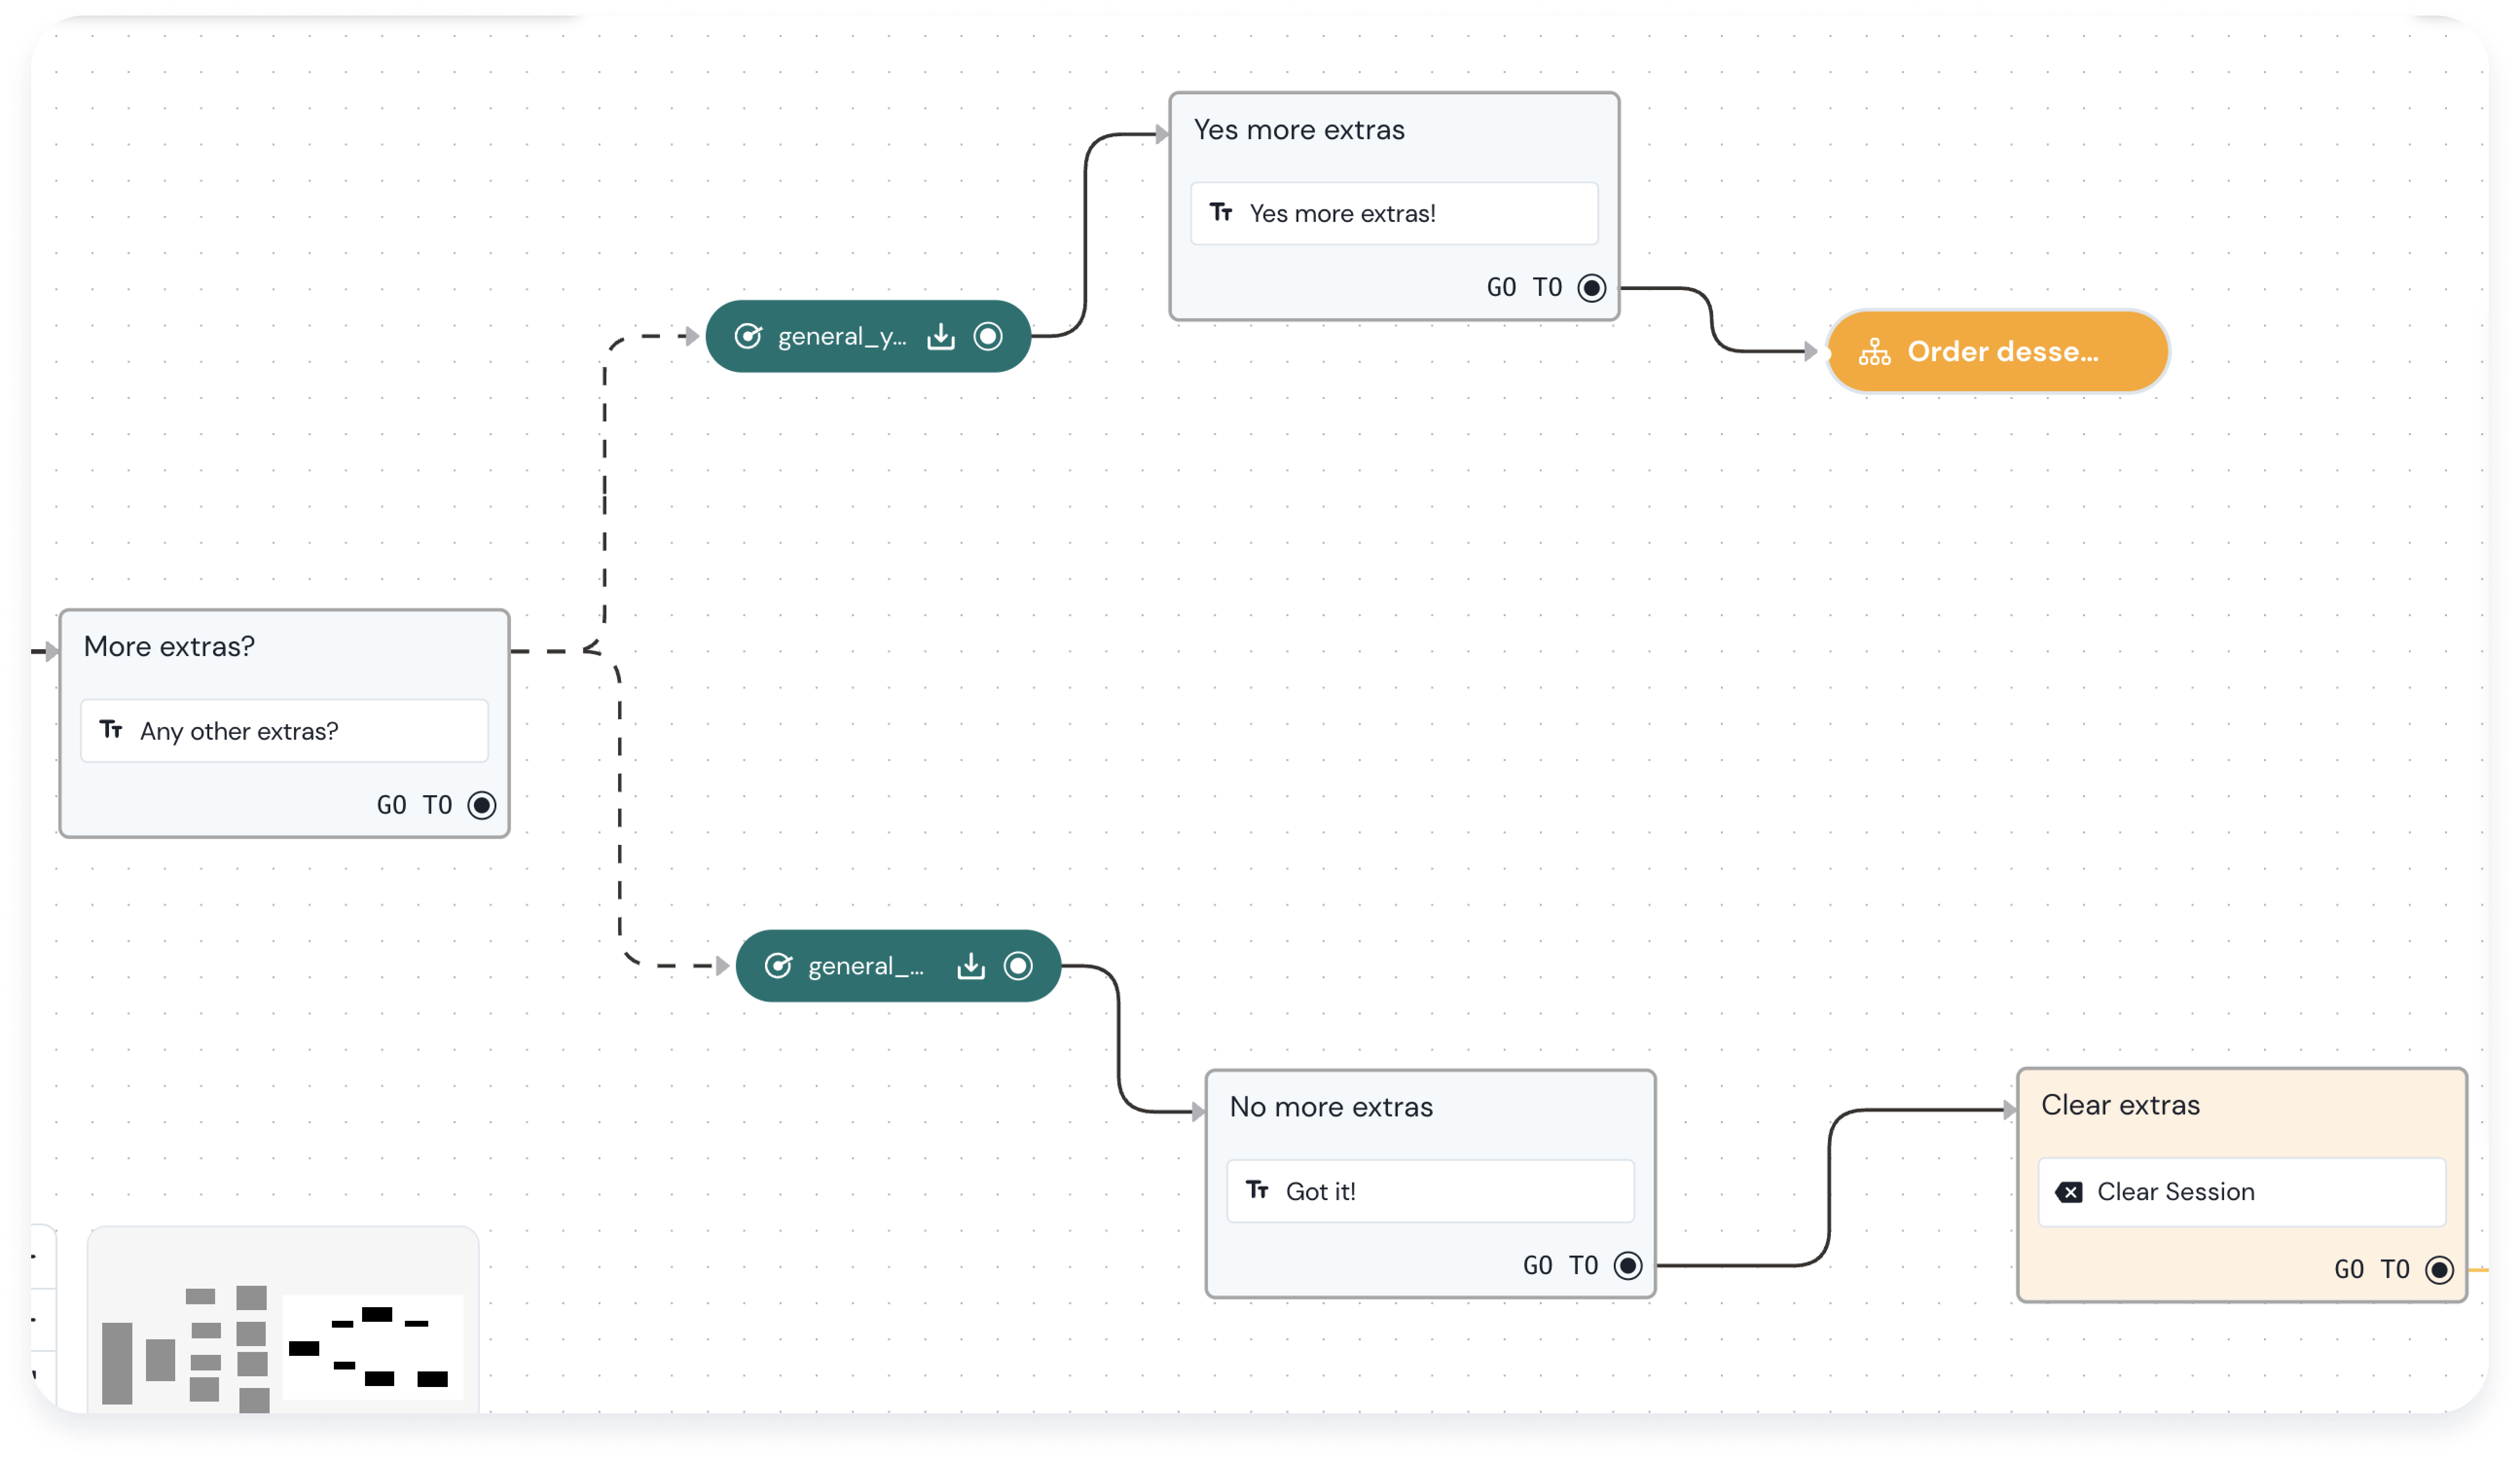The height and width of the screenshot is (1460, 2520).
Task: Click output port circle on lower general_ intent
Action: pos(1018,966)
